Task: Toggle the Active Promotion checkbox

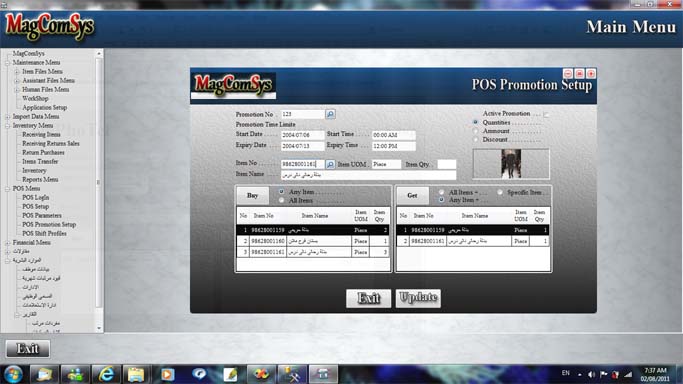Action: pyautogui.click(x=546, y=114)
